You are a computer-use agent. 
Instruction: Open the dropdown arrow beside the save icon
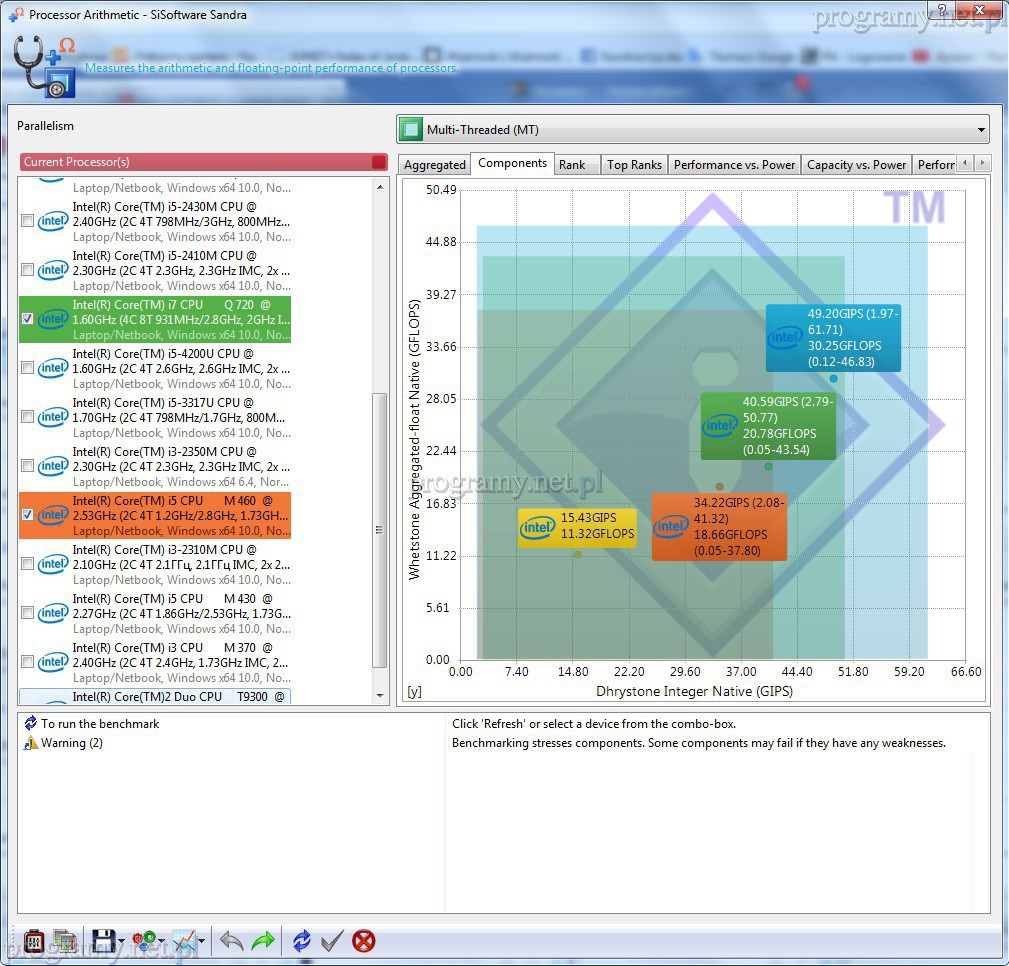(x=122, y=941)
